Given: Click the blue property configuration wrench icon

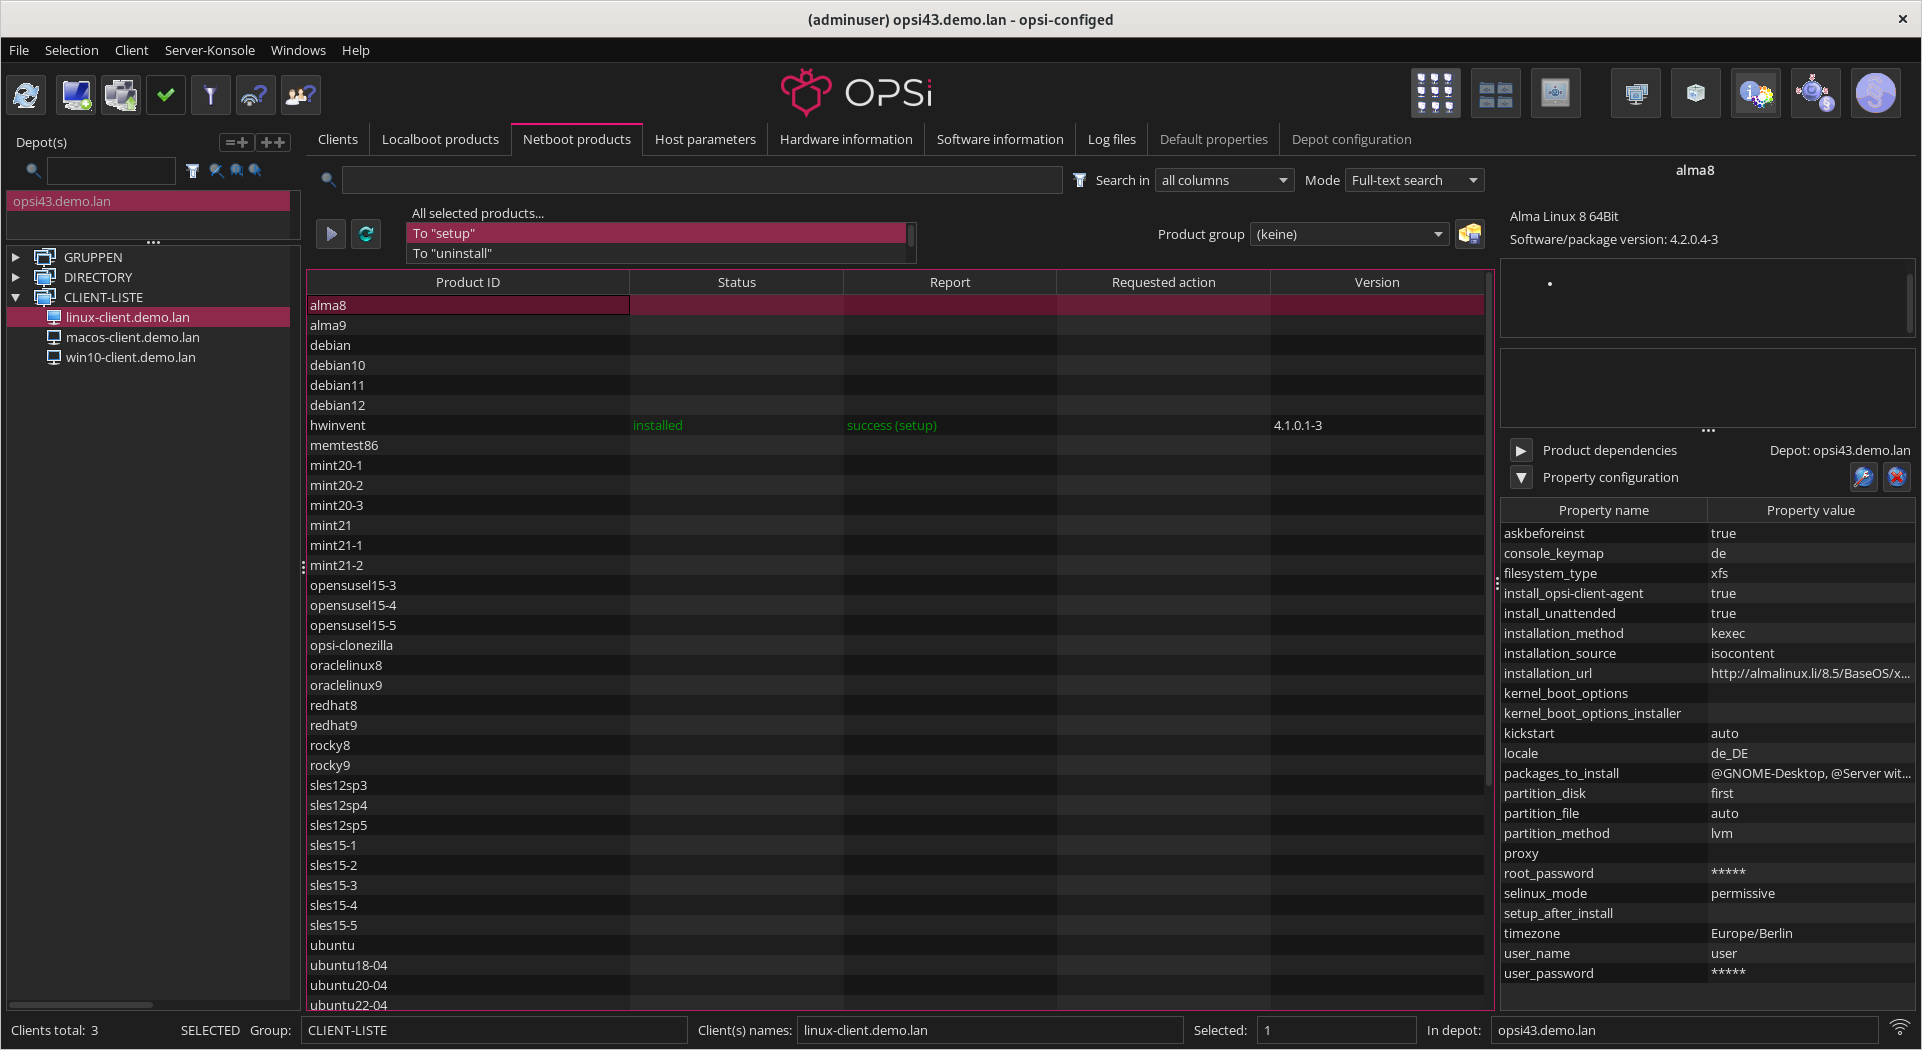Looking at the screenshot, I should (x=1863, y=477).
